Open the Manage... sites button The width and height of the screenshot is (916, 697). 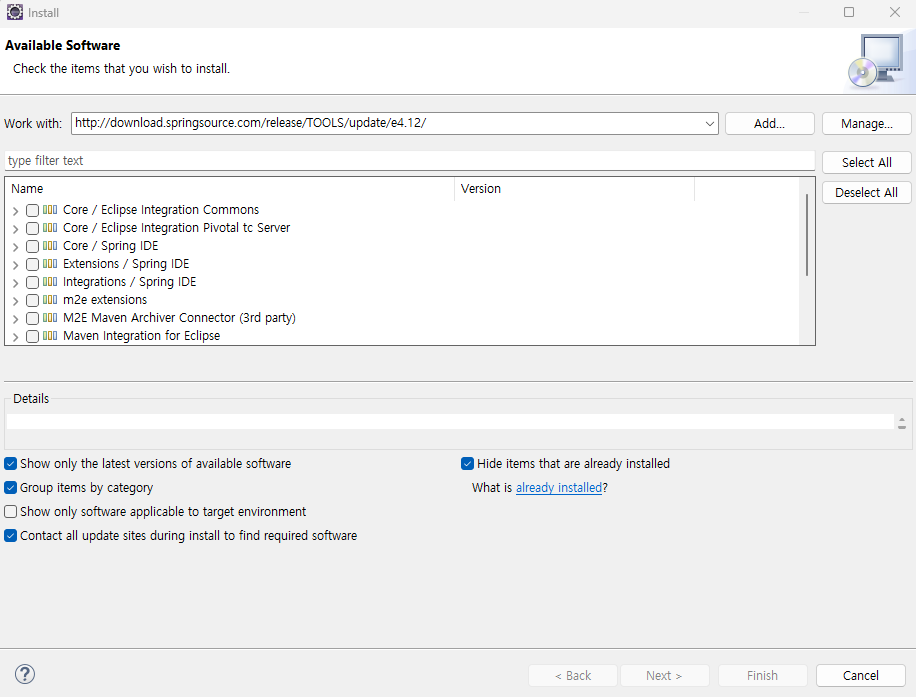coord(866,124)
